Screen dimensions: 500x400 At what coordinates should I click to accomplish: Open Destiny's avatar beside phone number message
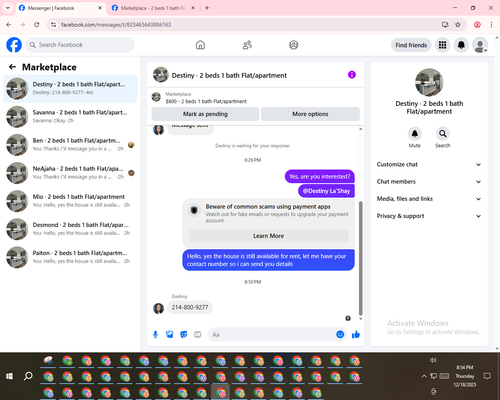click(158, 308)
